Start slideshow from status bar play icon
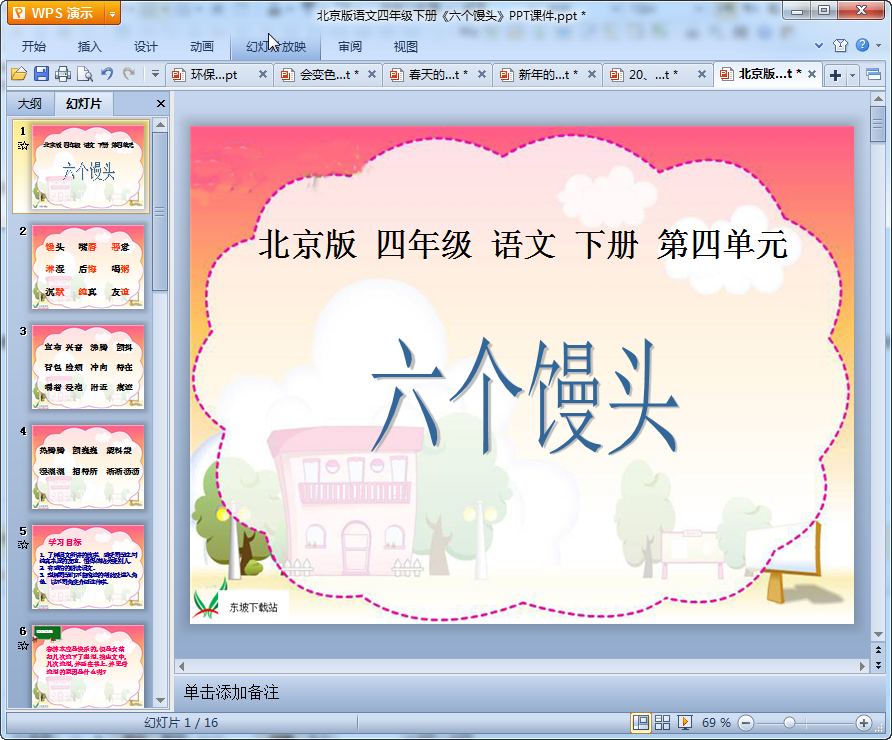 coord(685,723)
